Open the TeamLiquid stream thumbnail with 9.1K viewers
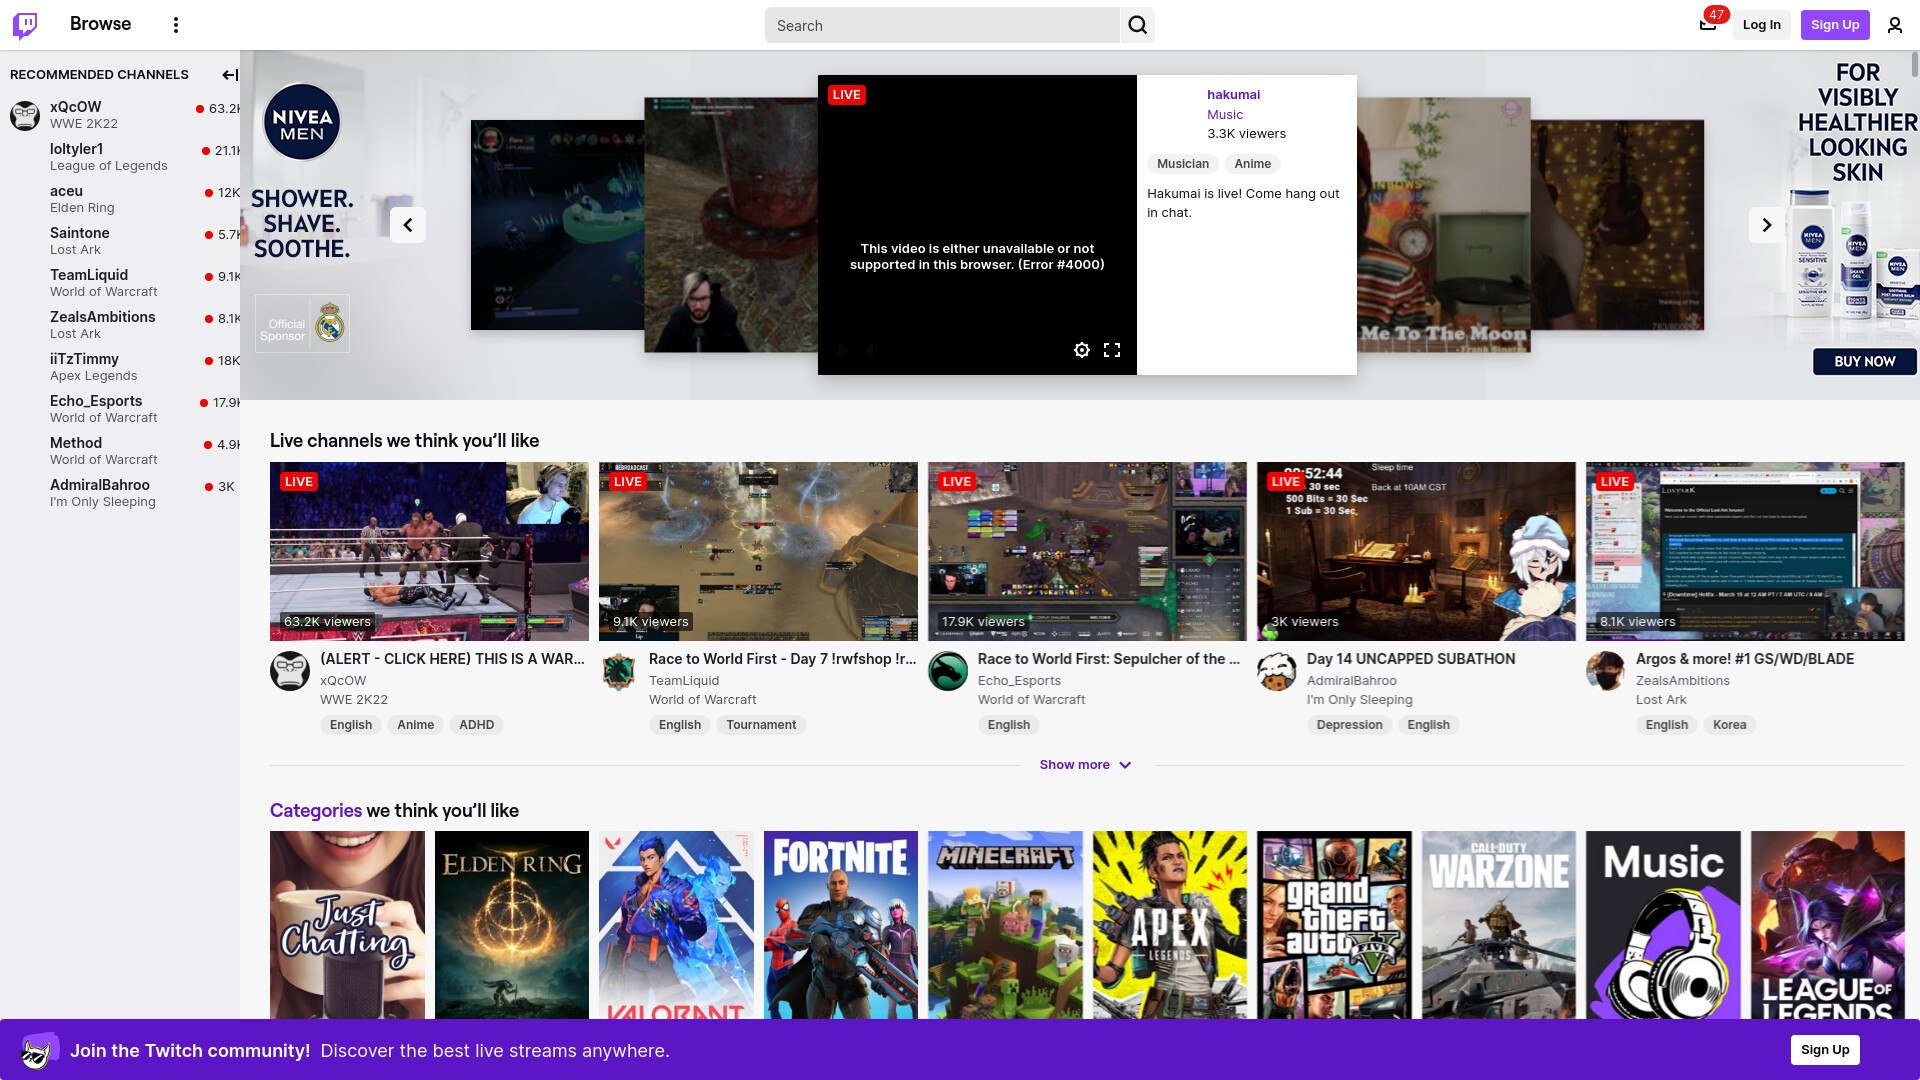1920x1080 pixels. 758,551
